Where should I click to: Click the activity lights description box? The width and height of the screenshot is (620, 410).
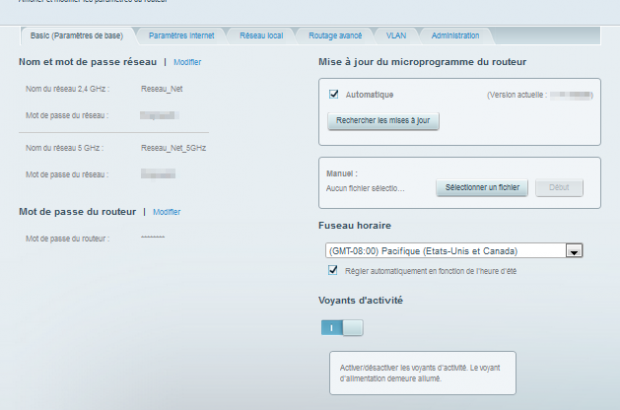coord(423,372)
